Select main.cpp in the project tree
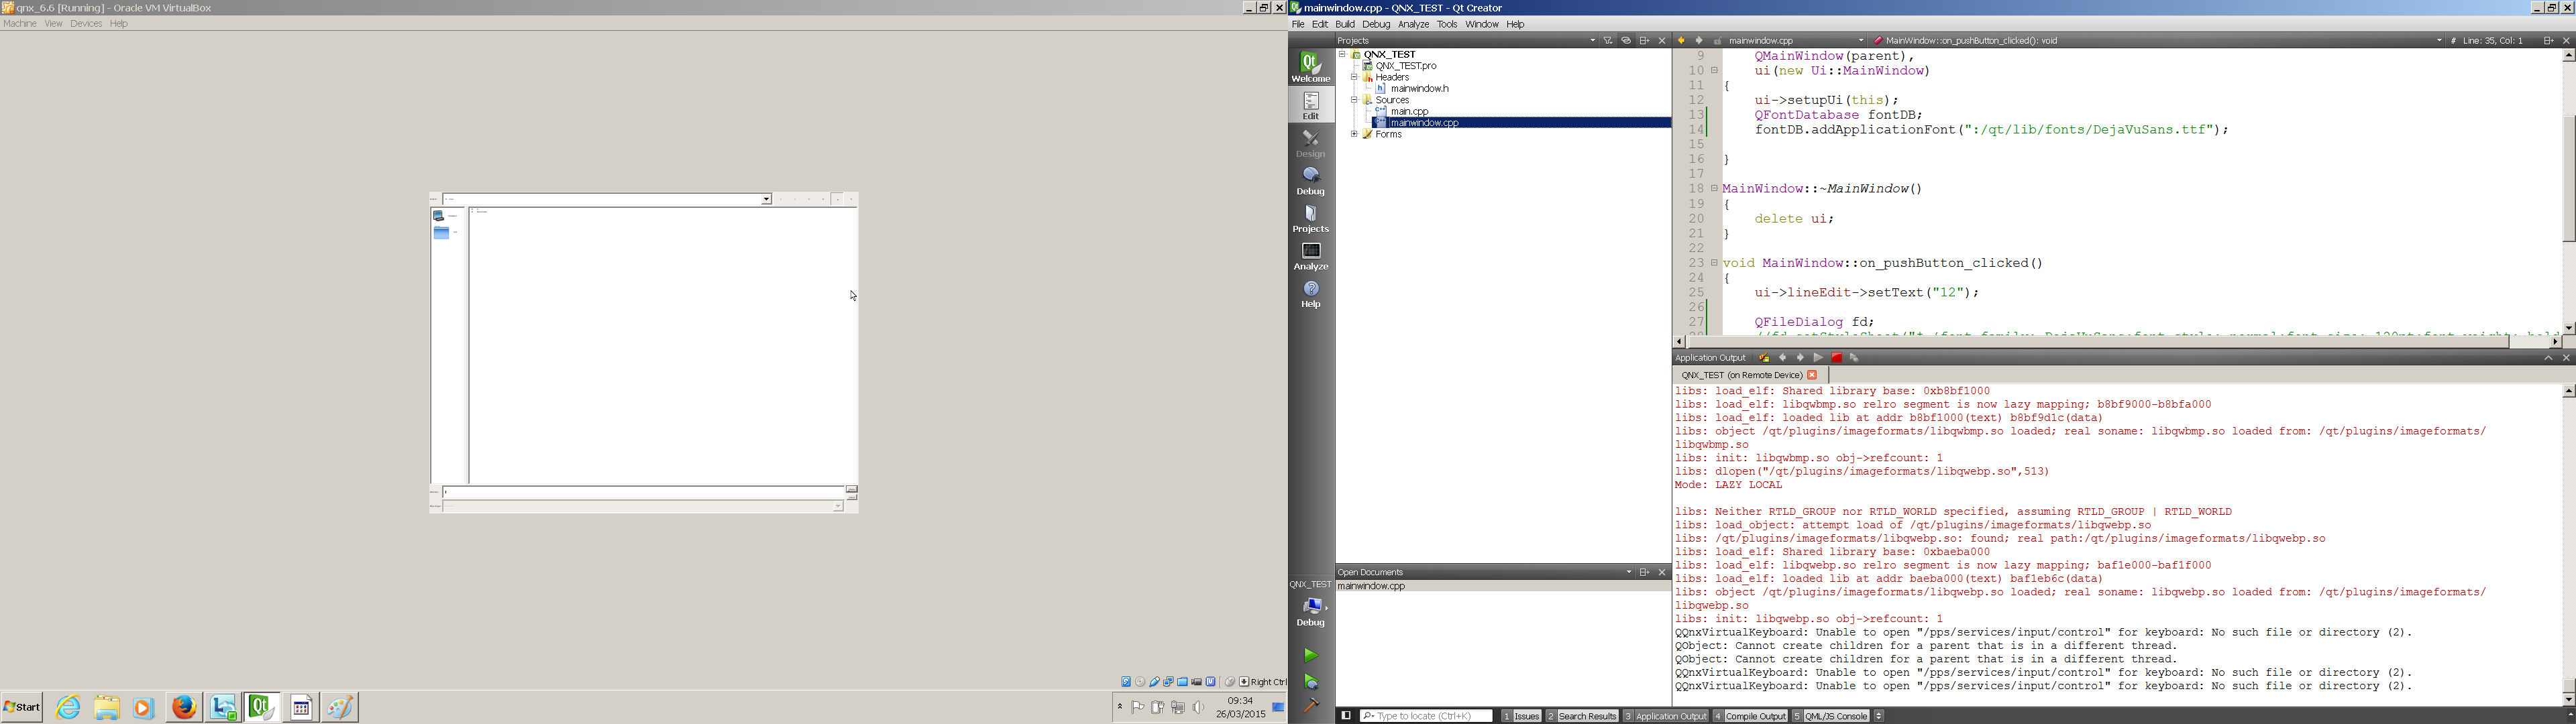Image resolution: width=2576 pixels, height=724 pixels. 1409,111
